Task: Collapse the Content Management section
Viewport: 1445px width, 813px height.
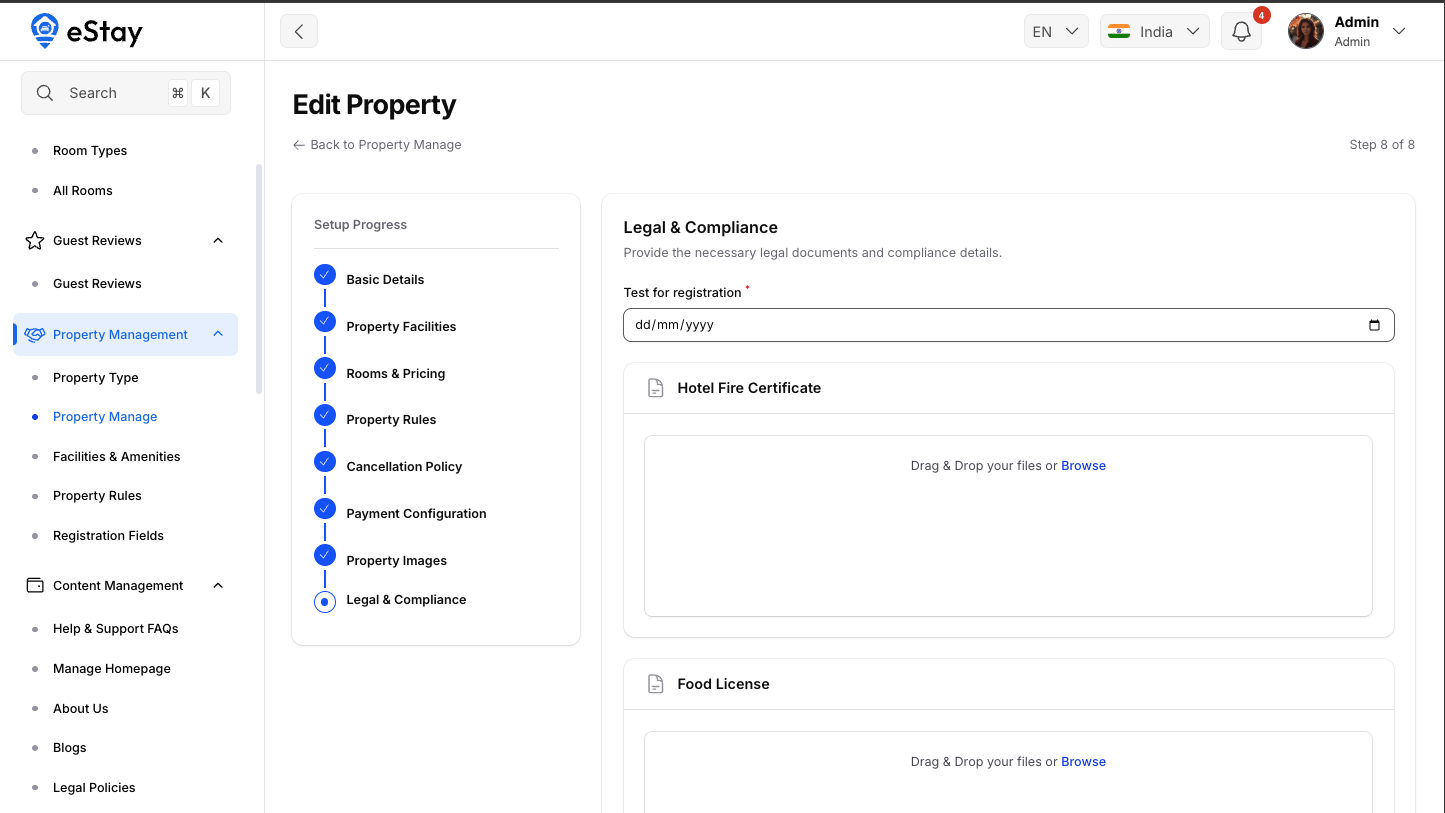Action: pos(218,586)
